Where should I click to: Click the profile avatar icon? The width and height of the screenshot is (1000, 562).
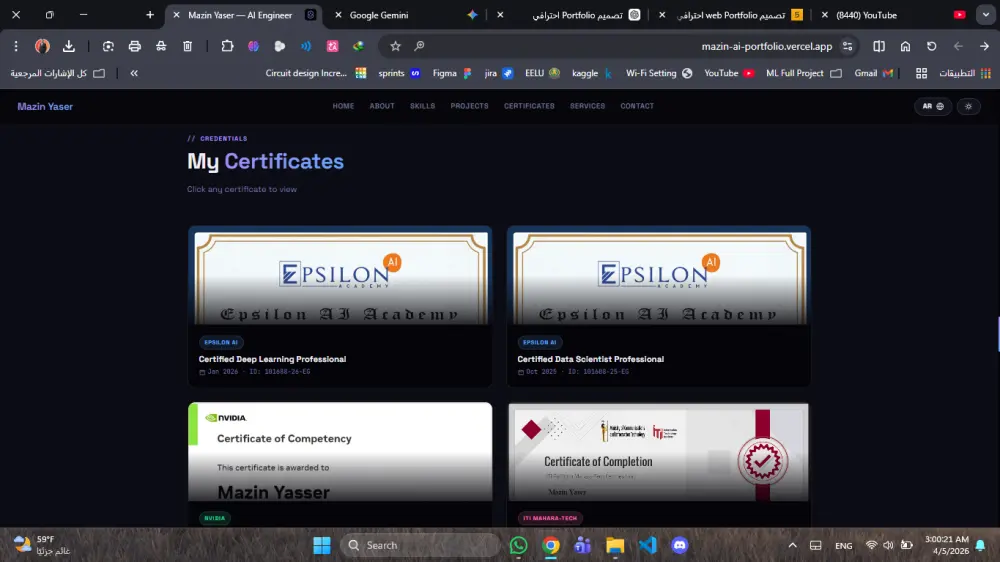(x=42, y=46)
